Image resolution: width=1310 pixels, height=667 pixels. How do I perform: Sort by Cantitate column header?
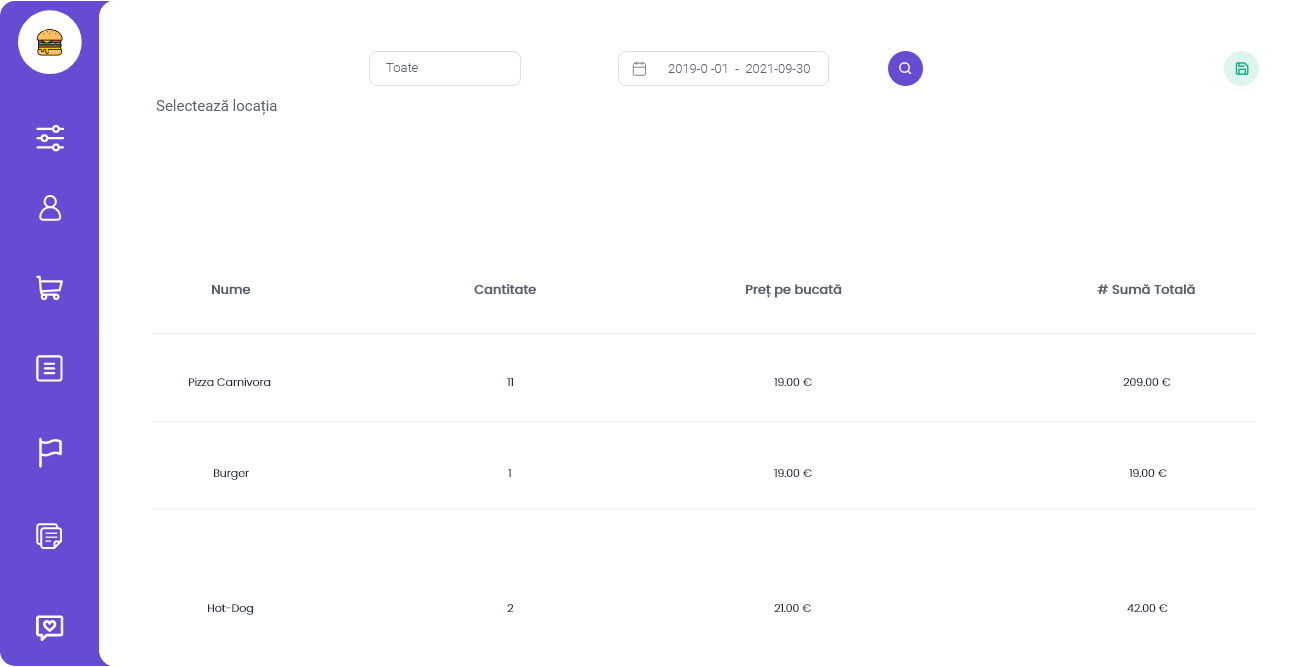click(x=505, y=290)
